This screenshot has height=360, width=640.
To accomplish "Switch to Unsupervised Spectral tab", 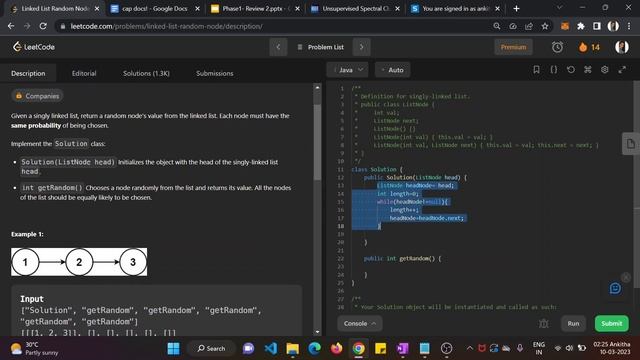I will coord(355,9).
